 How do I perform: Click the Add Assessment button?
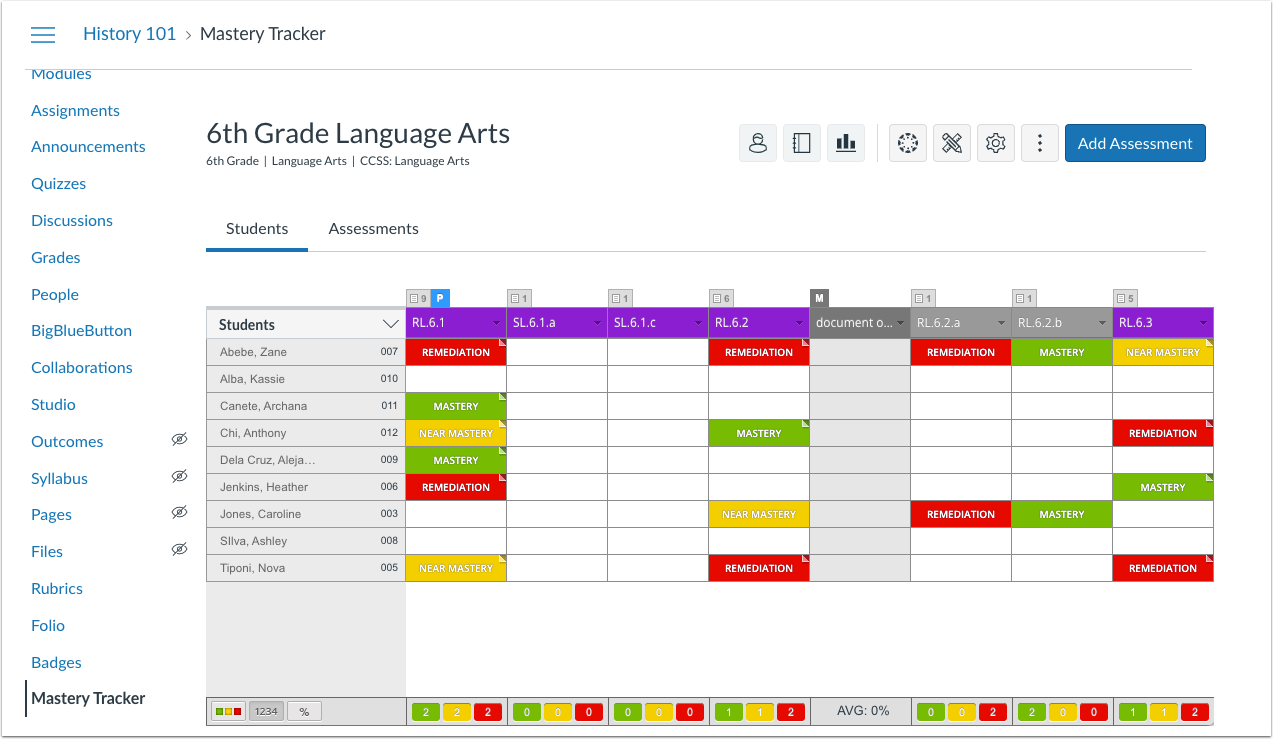[x=1134, y=142]
